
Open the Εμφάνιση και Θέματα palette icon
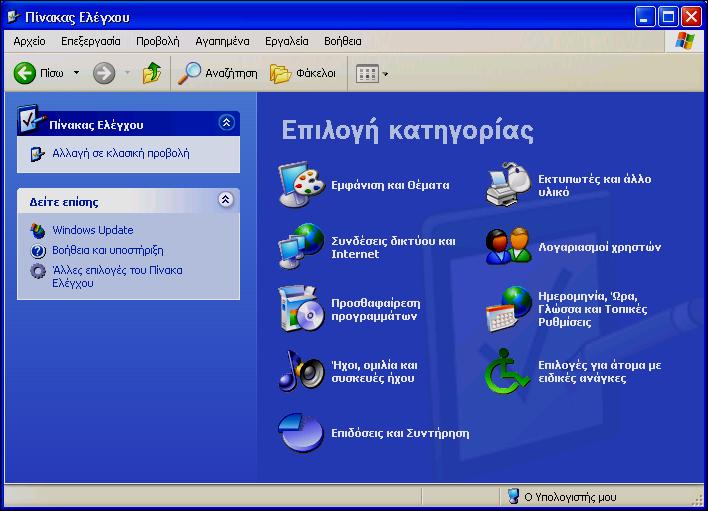(x=301, y=185)
